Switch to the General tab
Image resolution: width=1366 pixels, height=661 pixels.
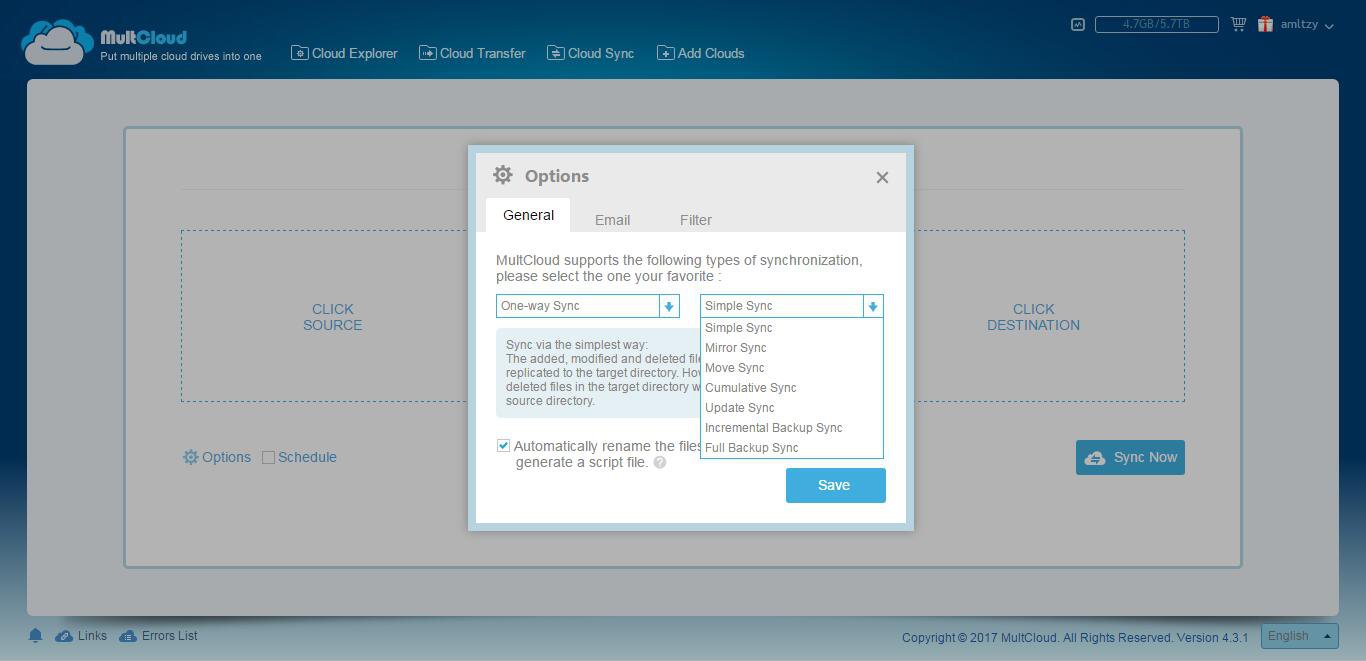[x=528, y=215]
